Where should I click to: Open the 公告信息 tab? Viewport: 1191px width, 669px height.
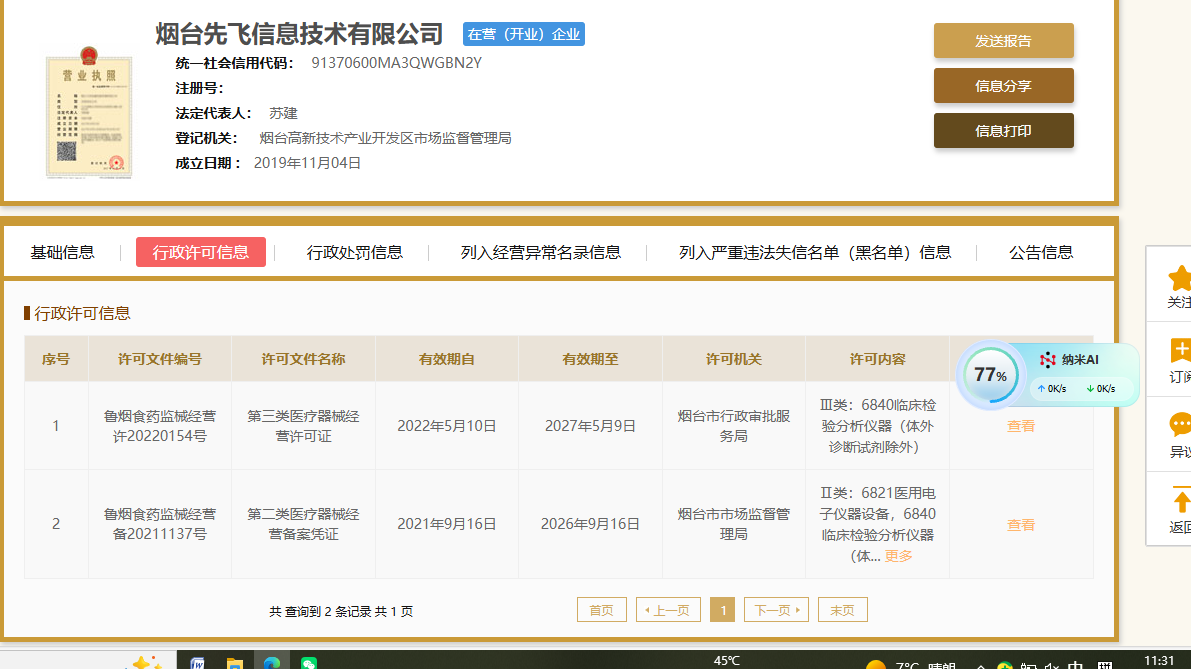pyautogui.click(x=1040, y=252)
